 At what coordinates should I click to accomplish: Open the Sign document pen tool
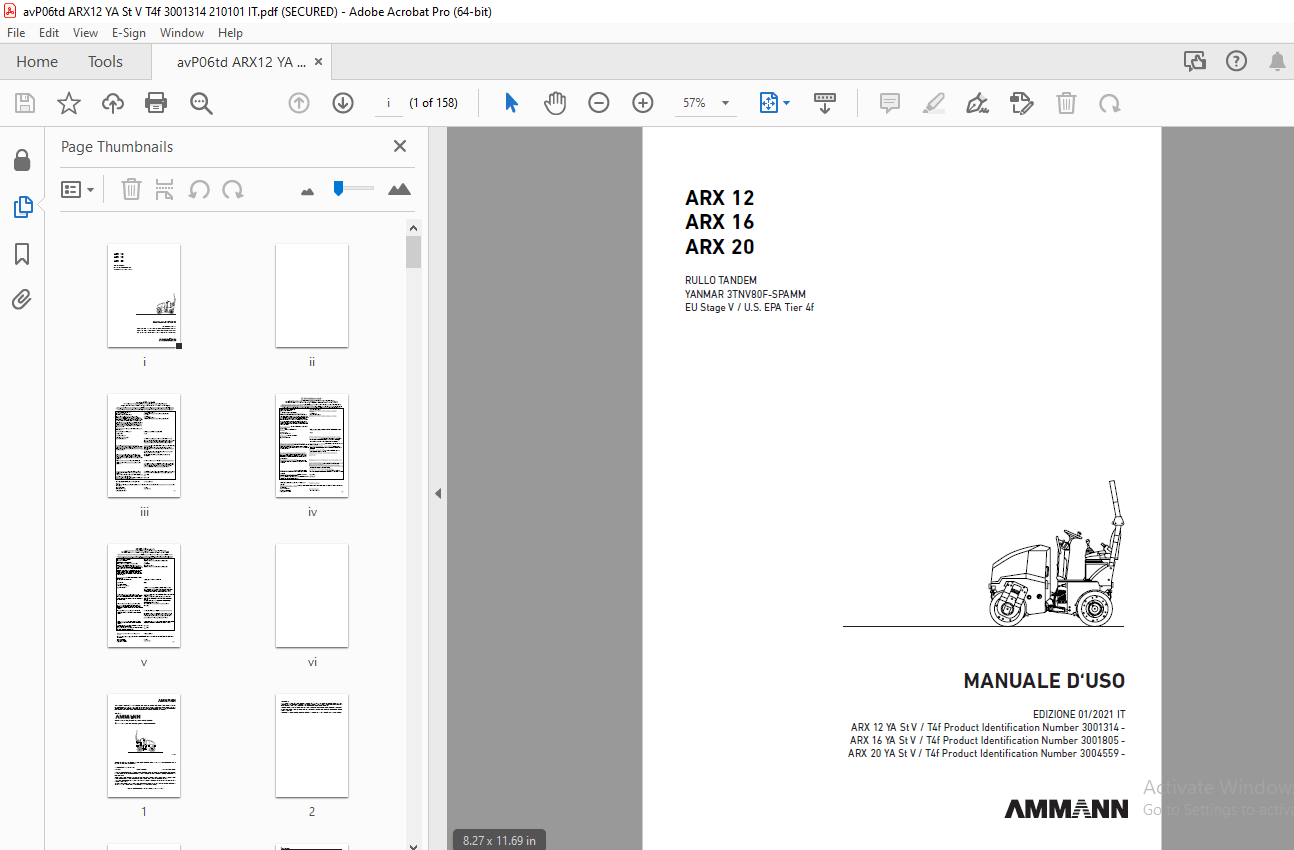pos(978,103)
